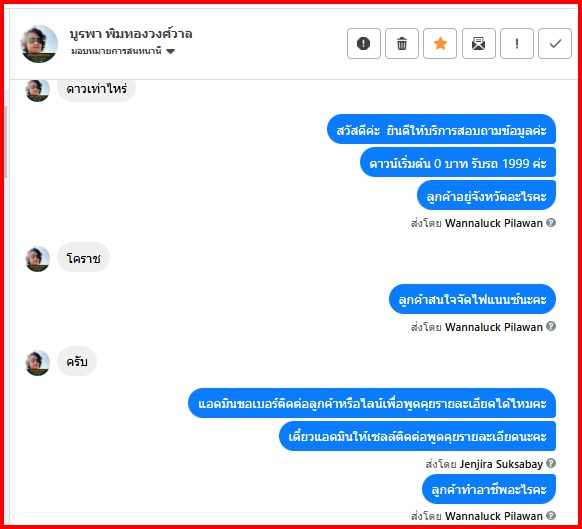The width and height of the screenshot is (582, 529).
Task: Open customer name บูรพา พิมทองวงศ์วาล profile
Action: (x=131, y=34)
